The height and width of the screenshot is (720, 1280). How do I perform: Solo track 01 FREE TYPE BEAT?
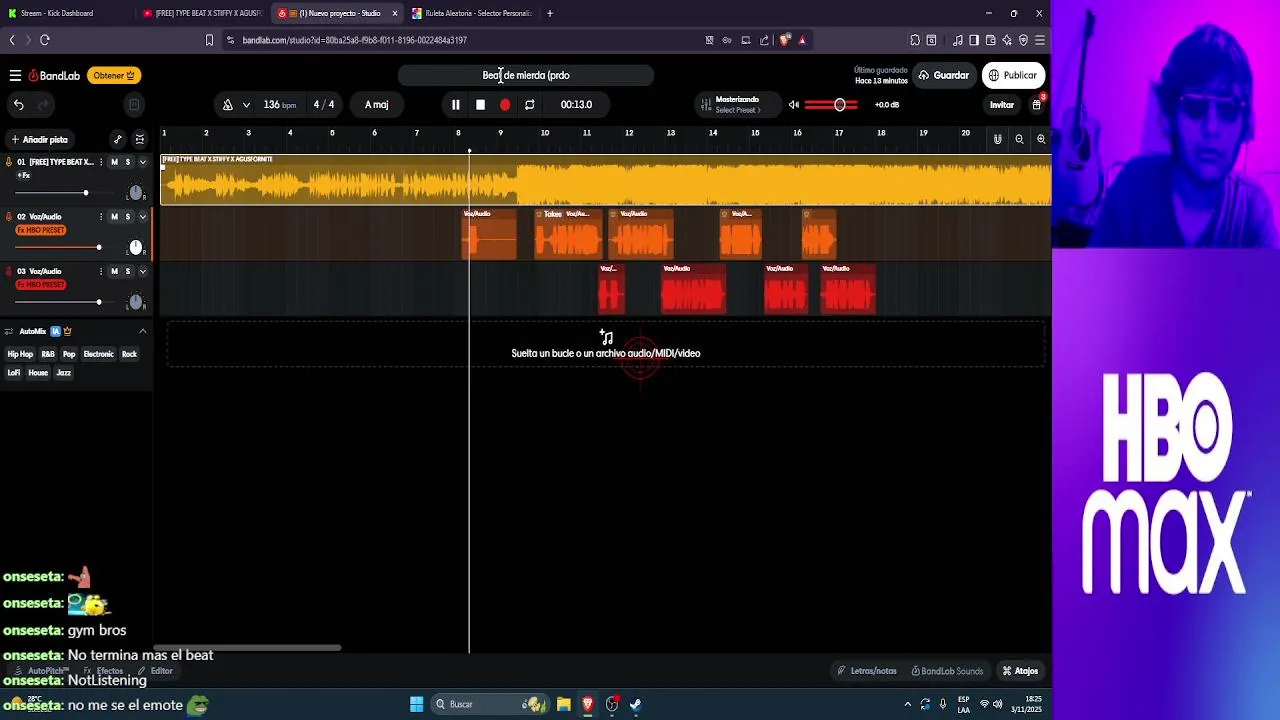pos(128,162)
